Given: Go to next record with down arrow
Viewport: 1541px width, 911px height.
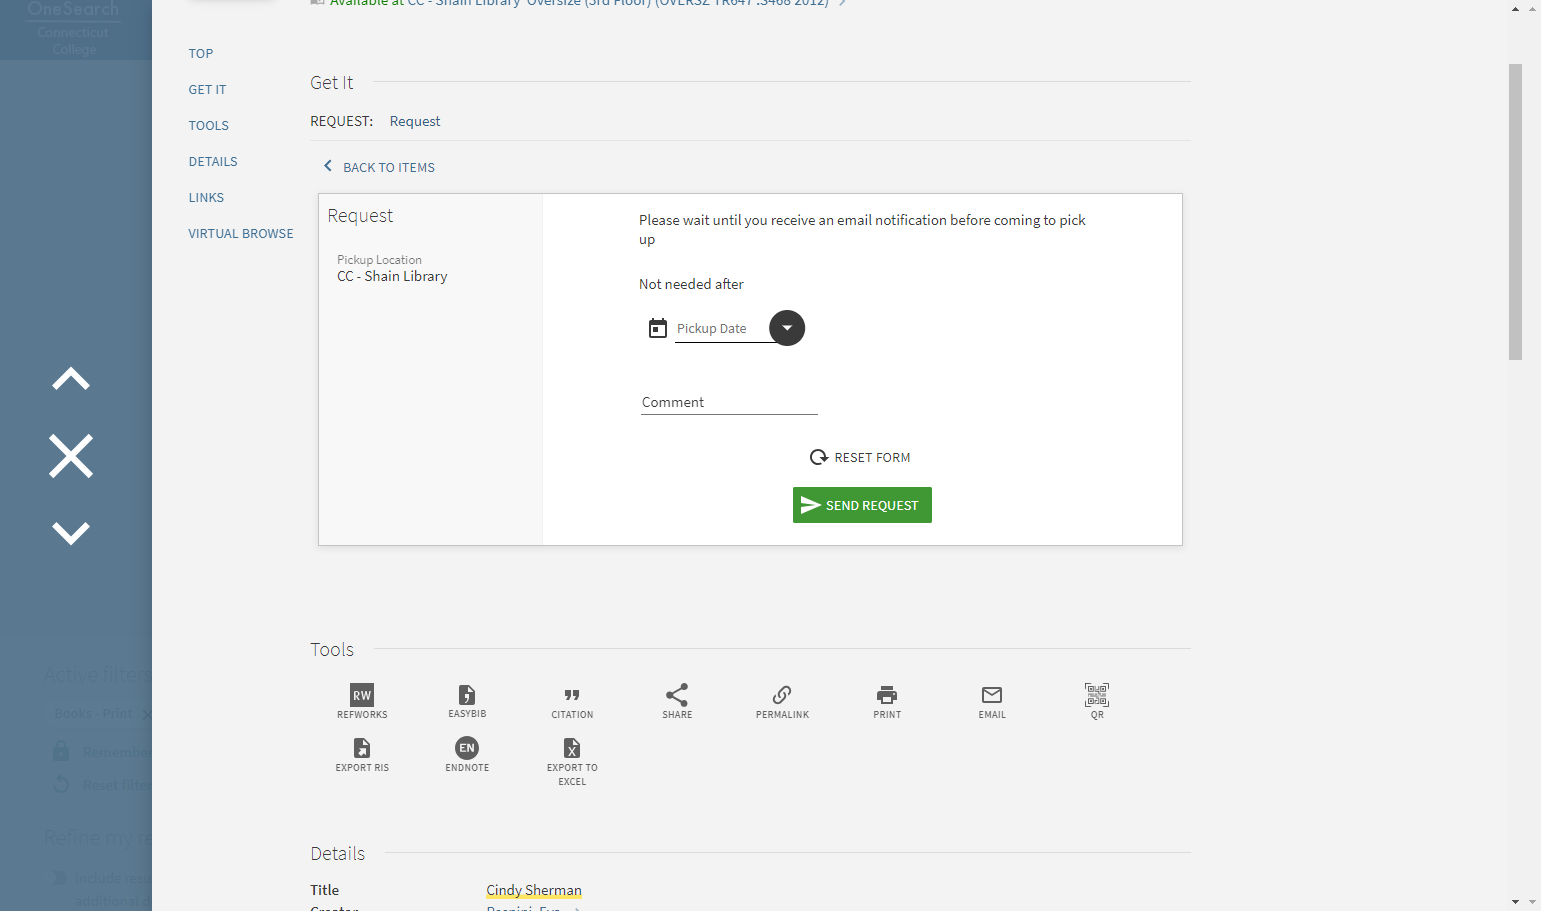Looking at the screenshot, I should 71,533.
